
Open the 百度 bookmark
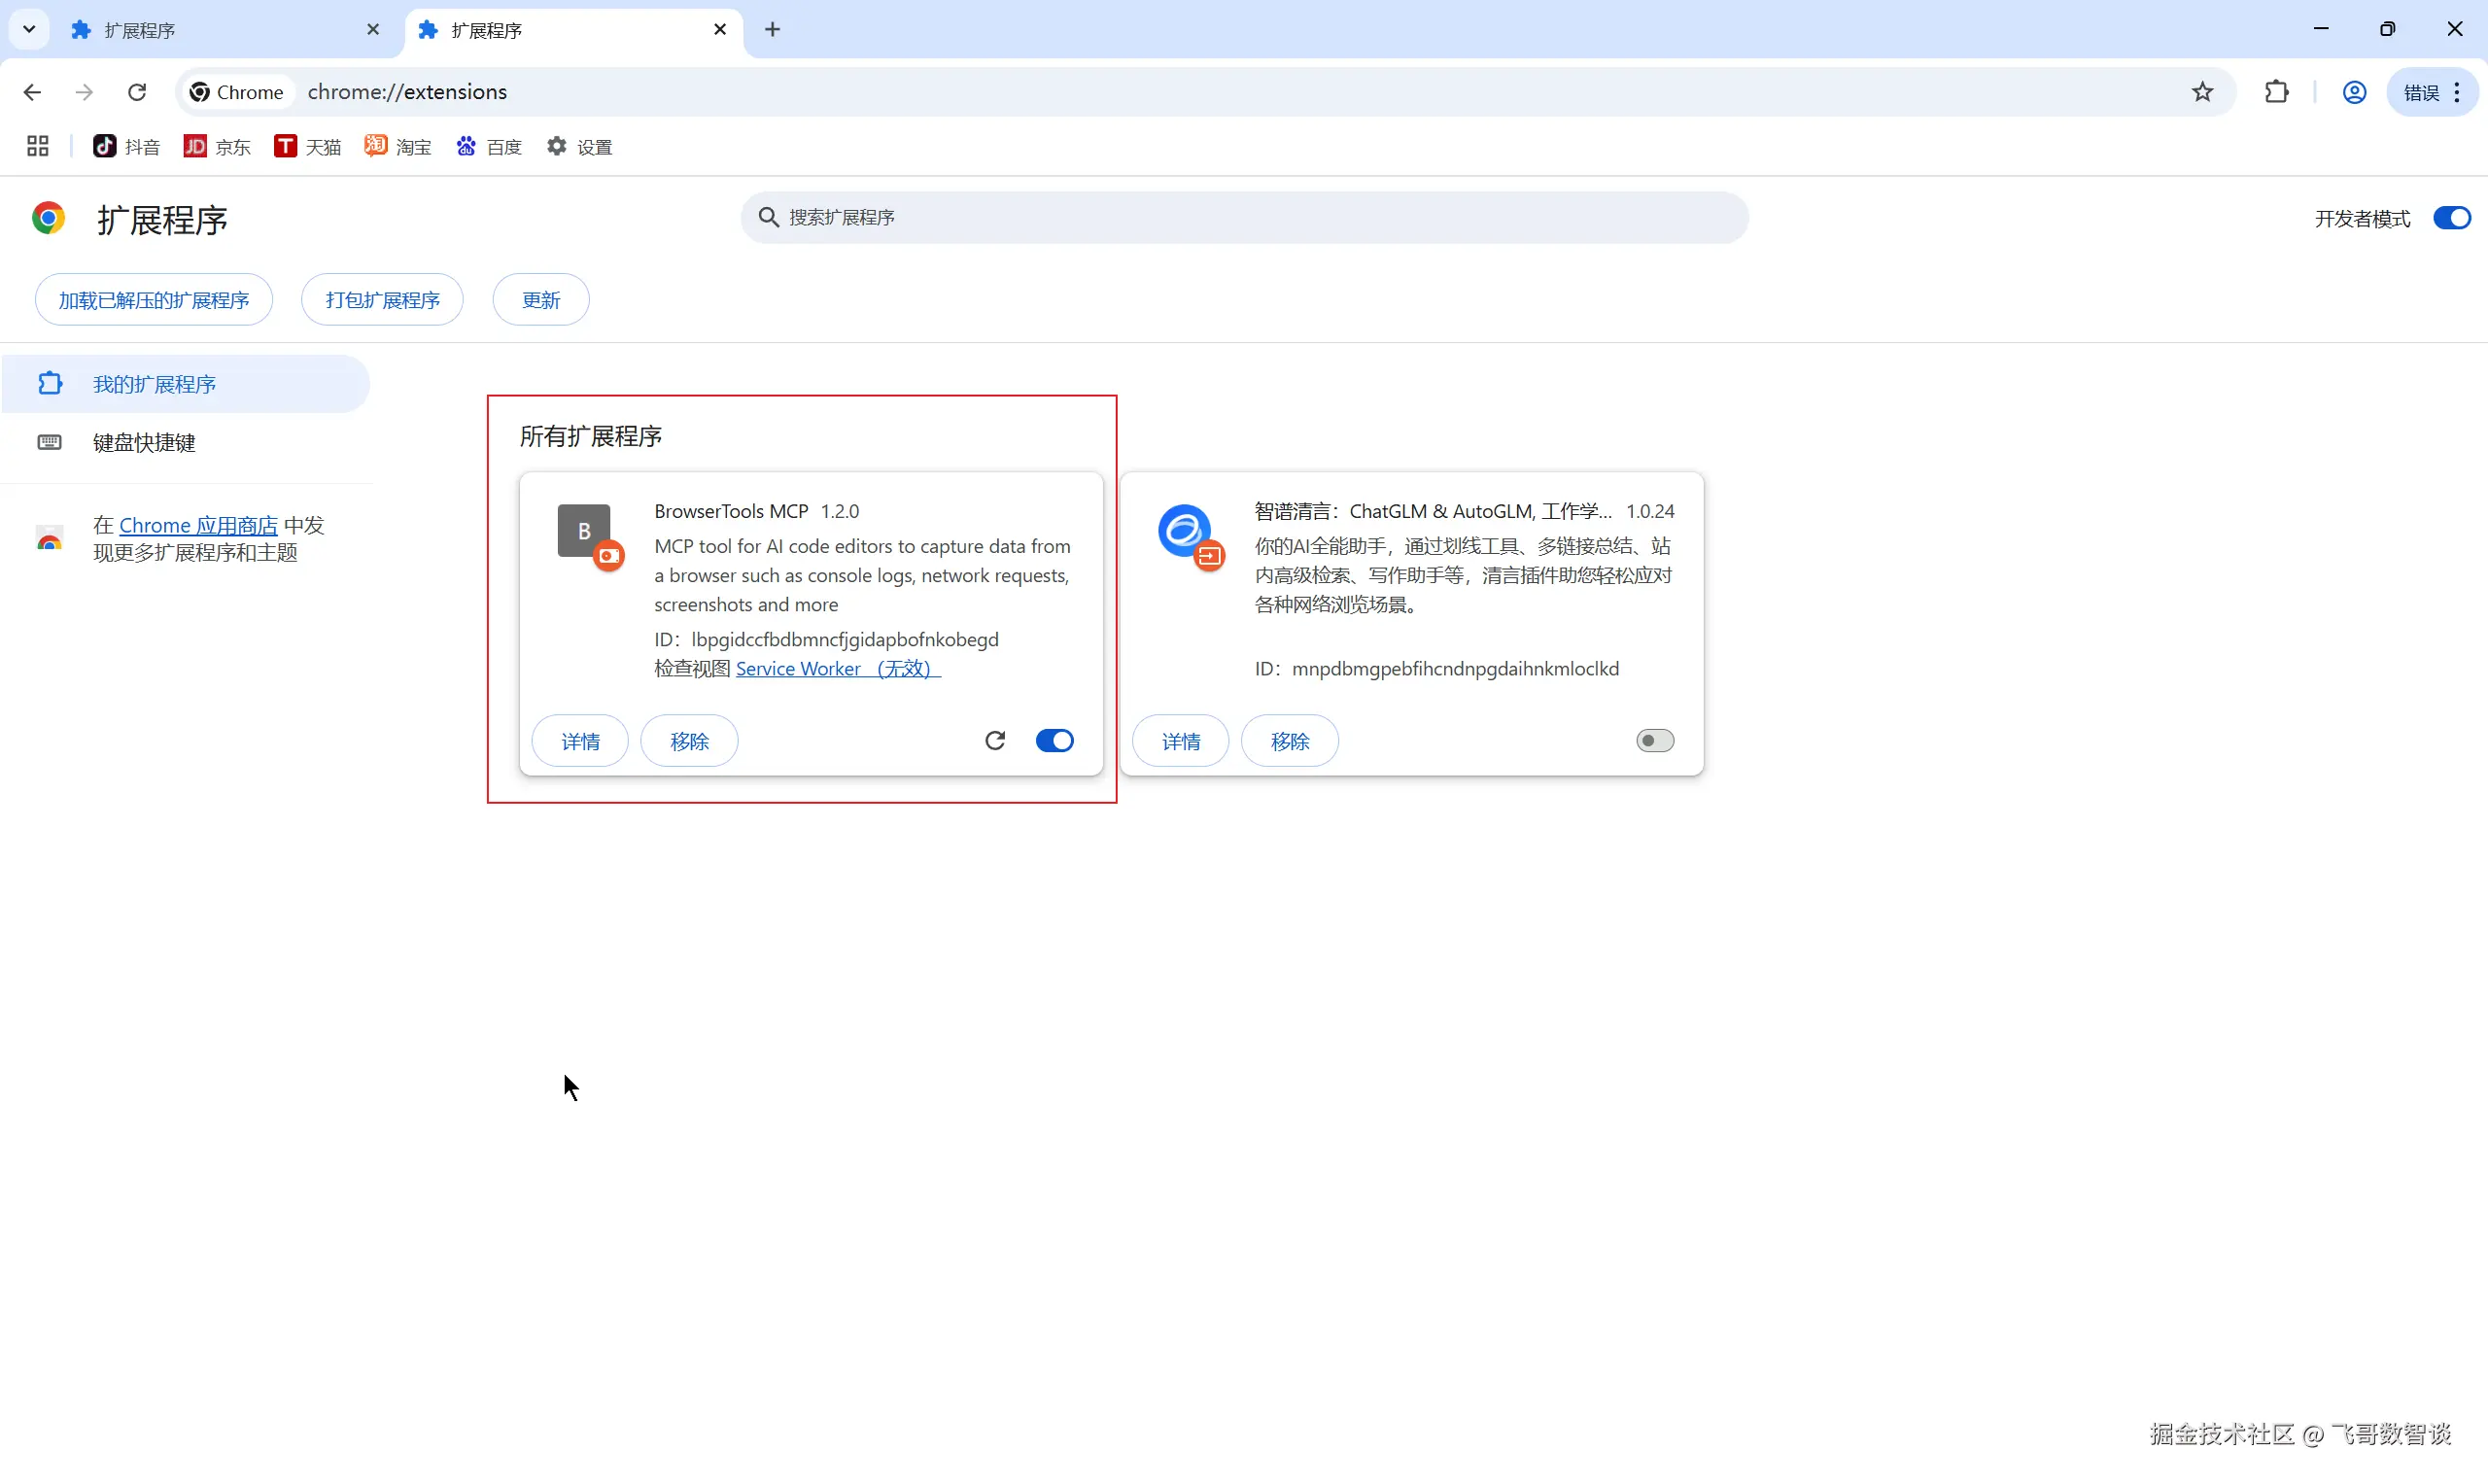tap(489, 147)
